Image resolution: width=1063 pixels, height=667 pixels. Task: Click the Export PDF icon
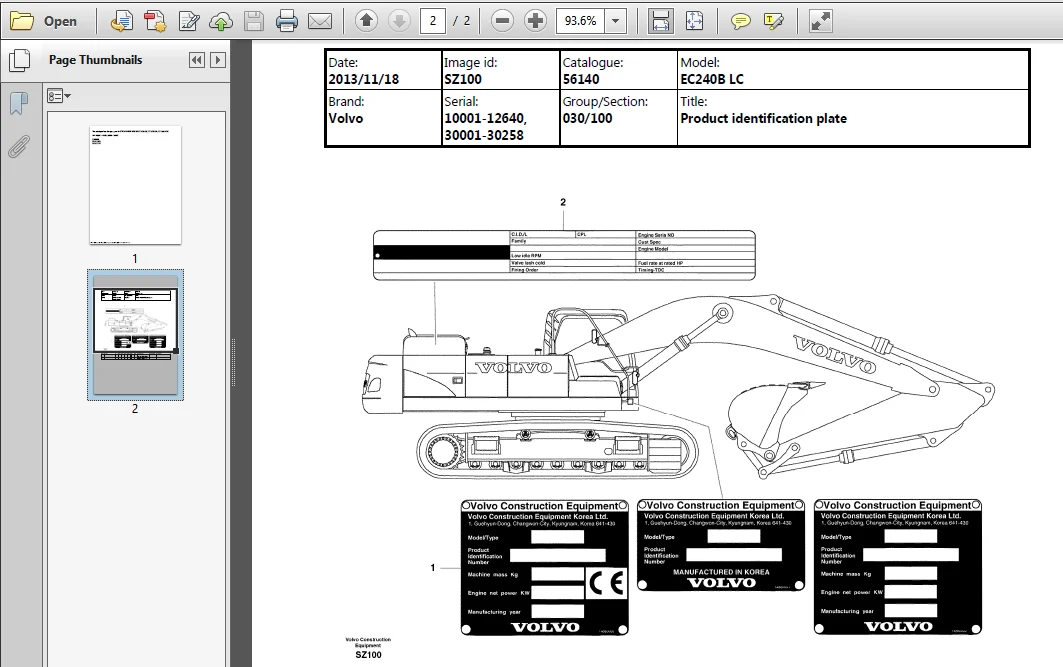155,21
